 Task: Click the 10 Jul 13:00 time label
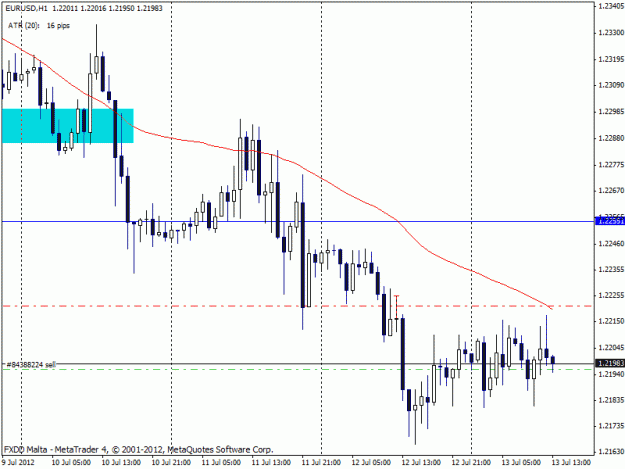click(121, 462)
